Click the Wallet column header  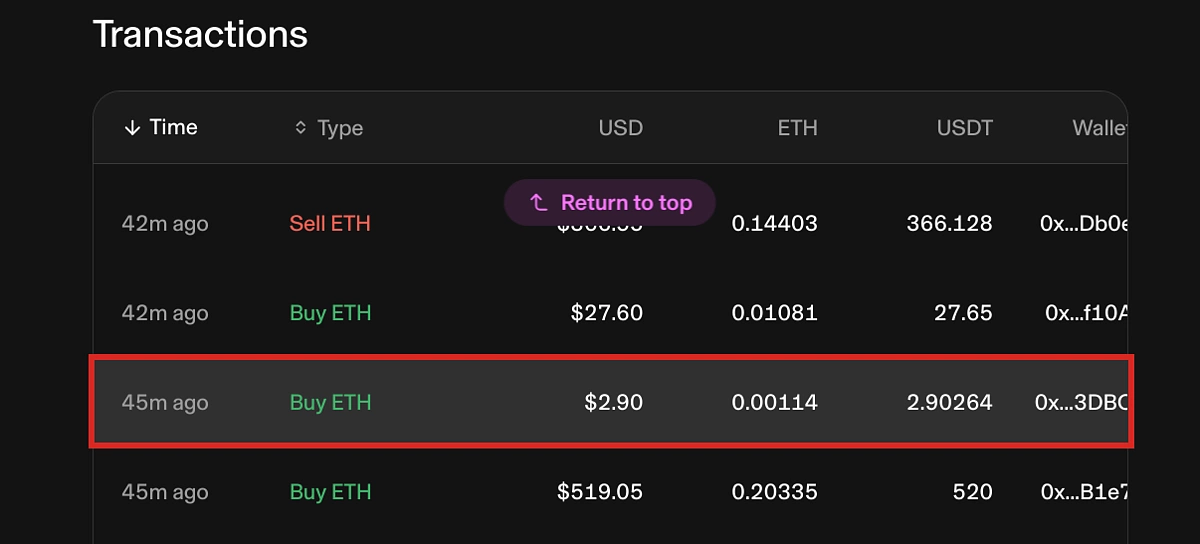[x=1100, y=128]
